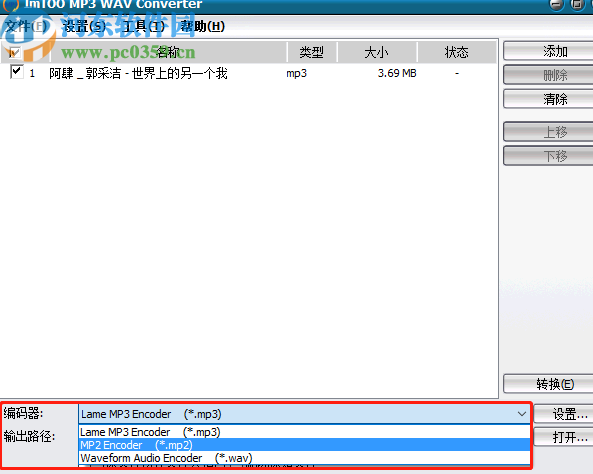593x474 pixels.
Task: Open the 帮助(H) menu
Action: tap(203, 26)
